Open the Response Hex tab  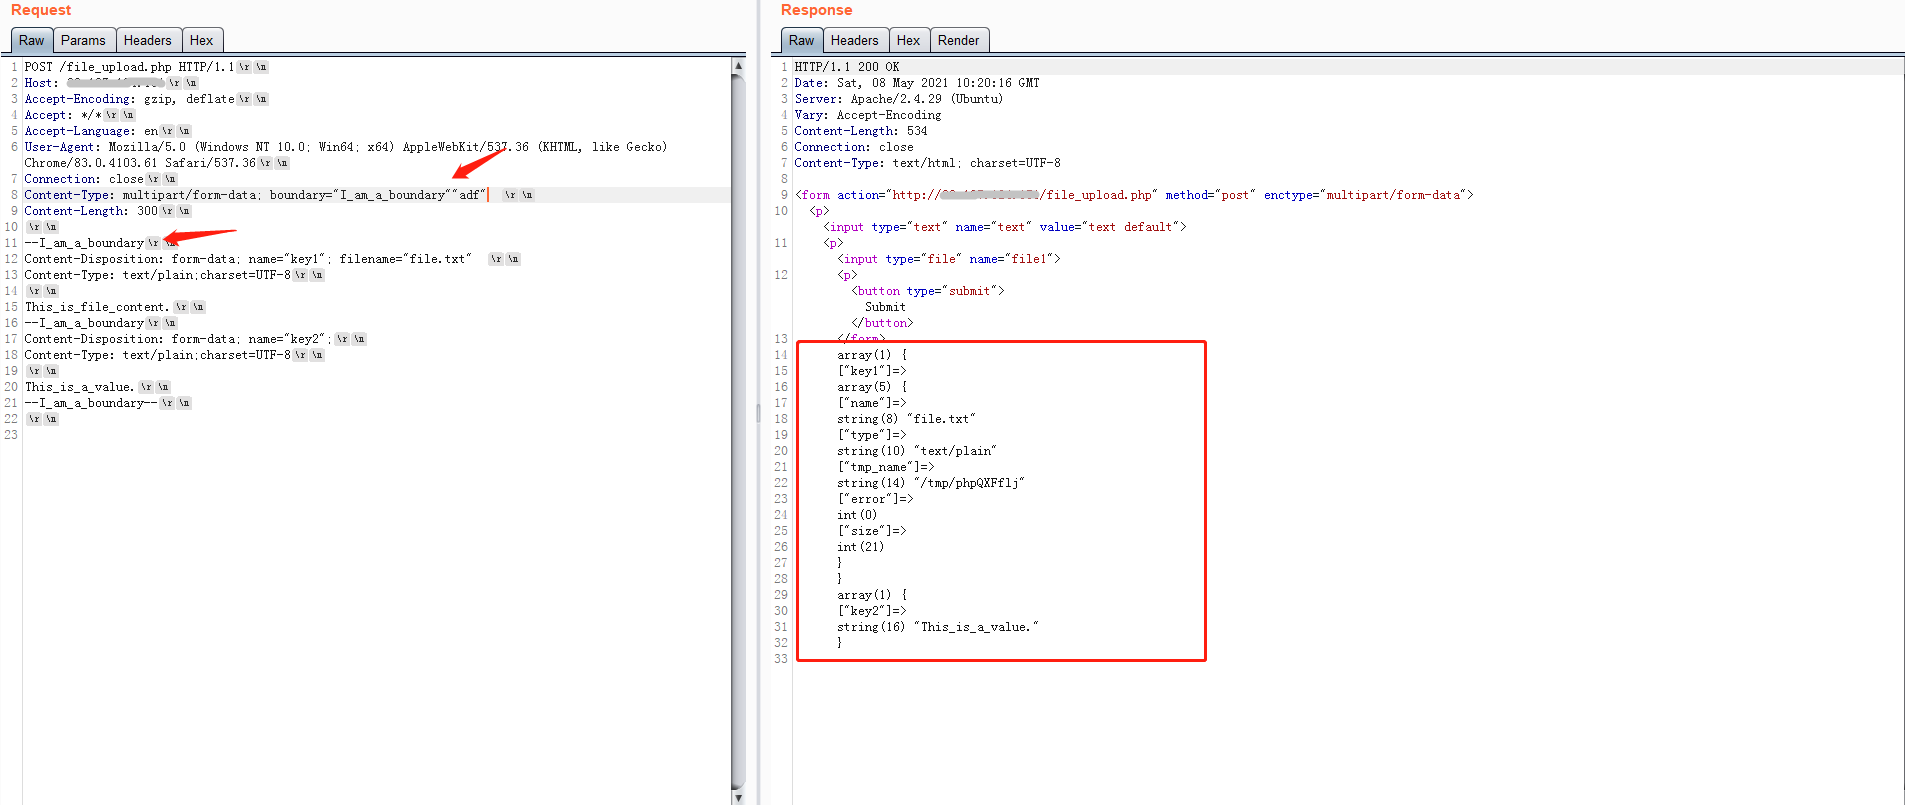click(x=909, y=40)
